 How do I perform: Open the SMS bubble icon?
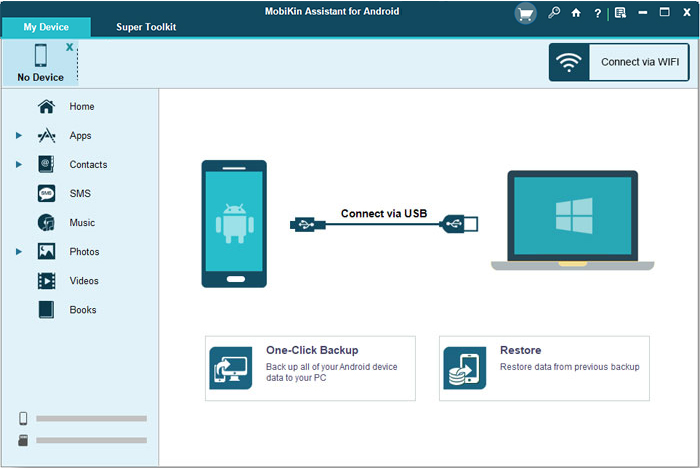(x=46, y=193)
